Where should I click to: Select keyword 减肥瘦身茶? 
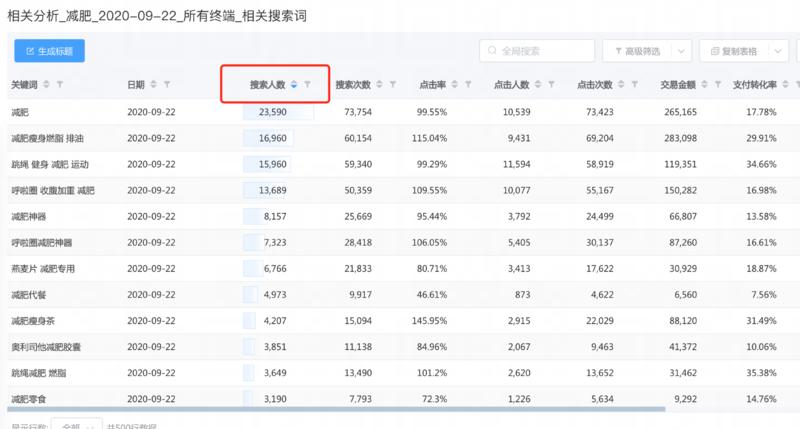[x=33, y=320]
